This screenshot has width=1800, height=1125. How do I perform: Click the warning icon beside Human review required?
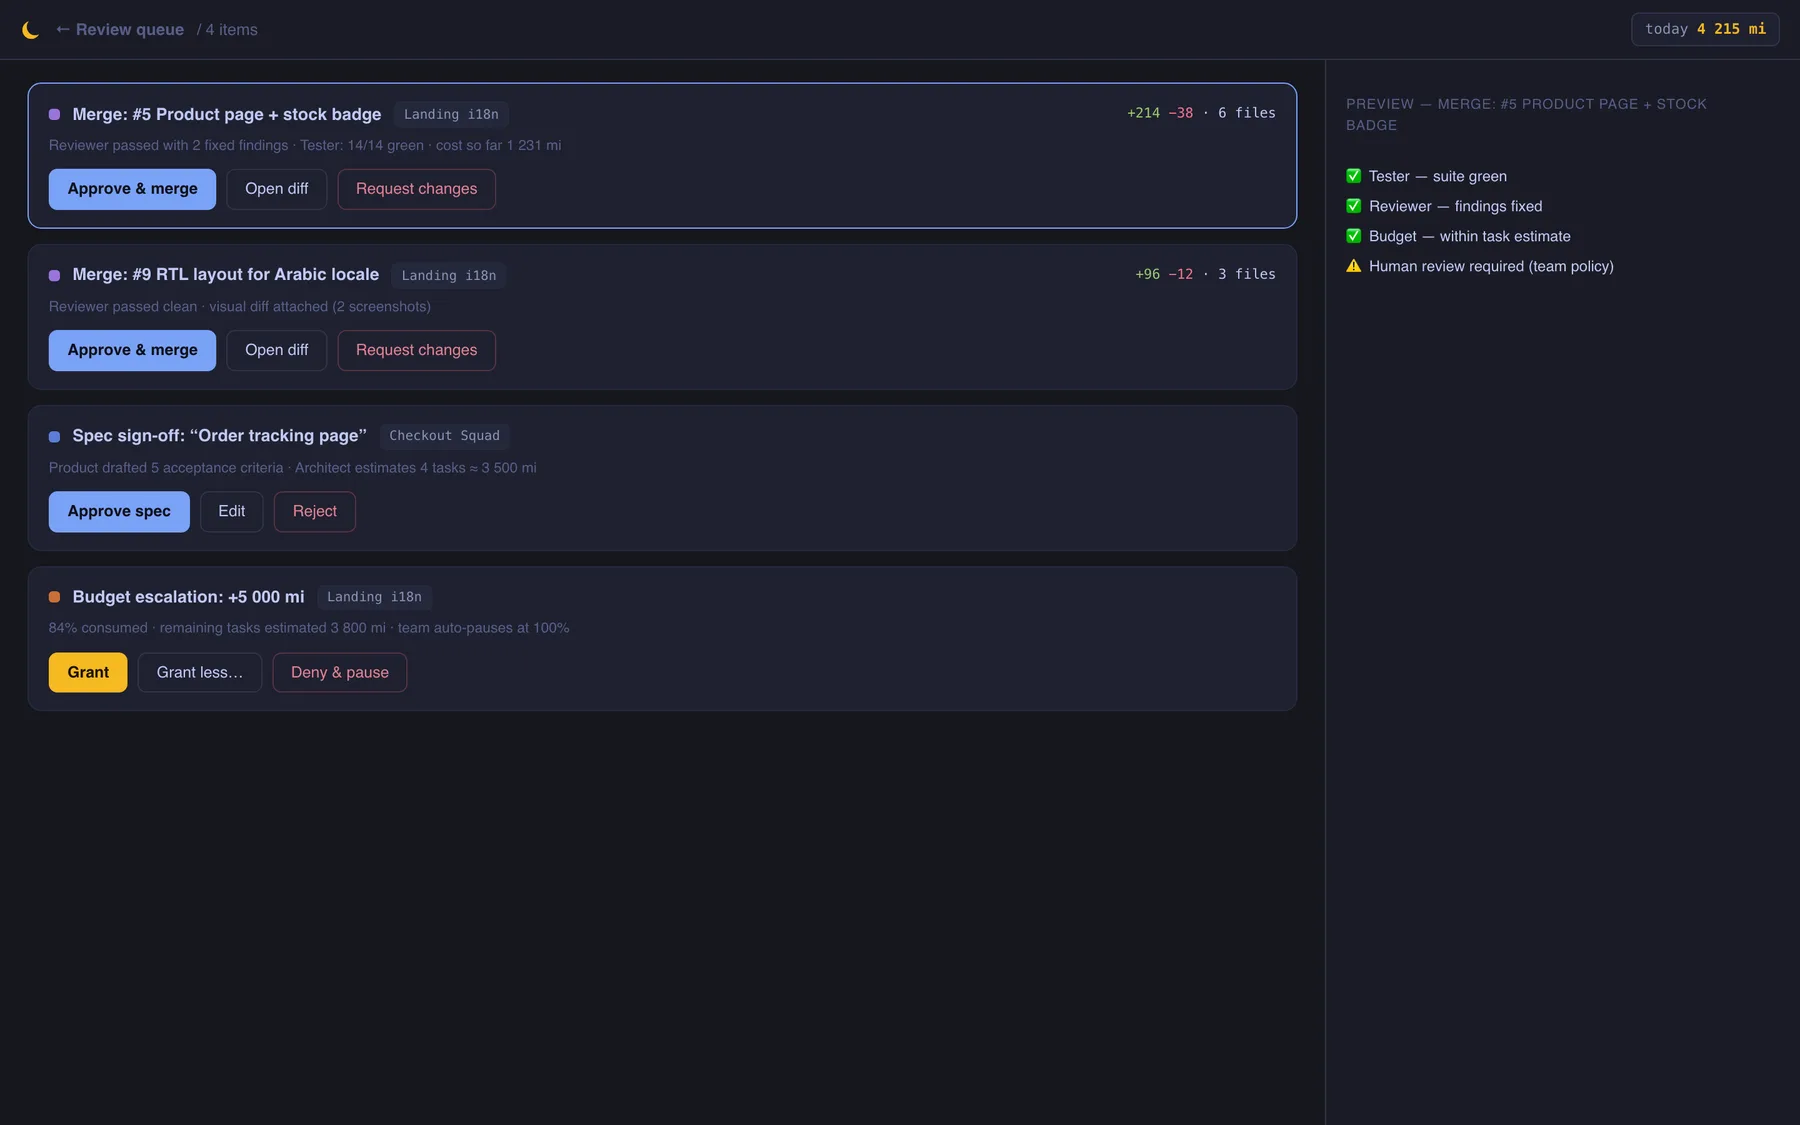[x=1354, y=266]
